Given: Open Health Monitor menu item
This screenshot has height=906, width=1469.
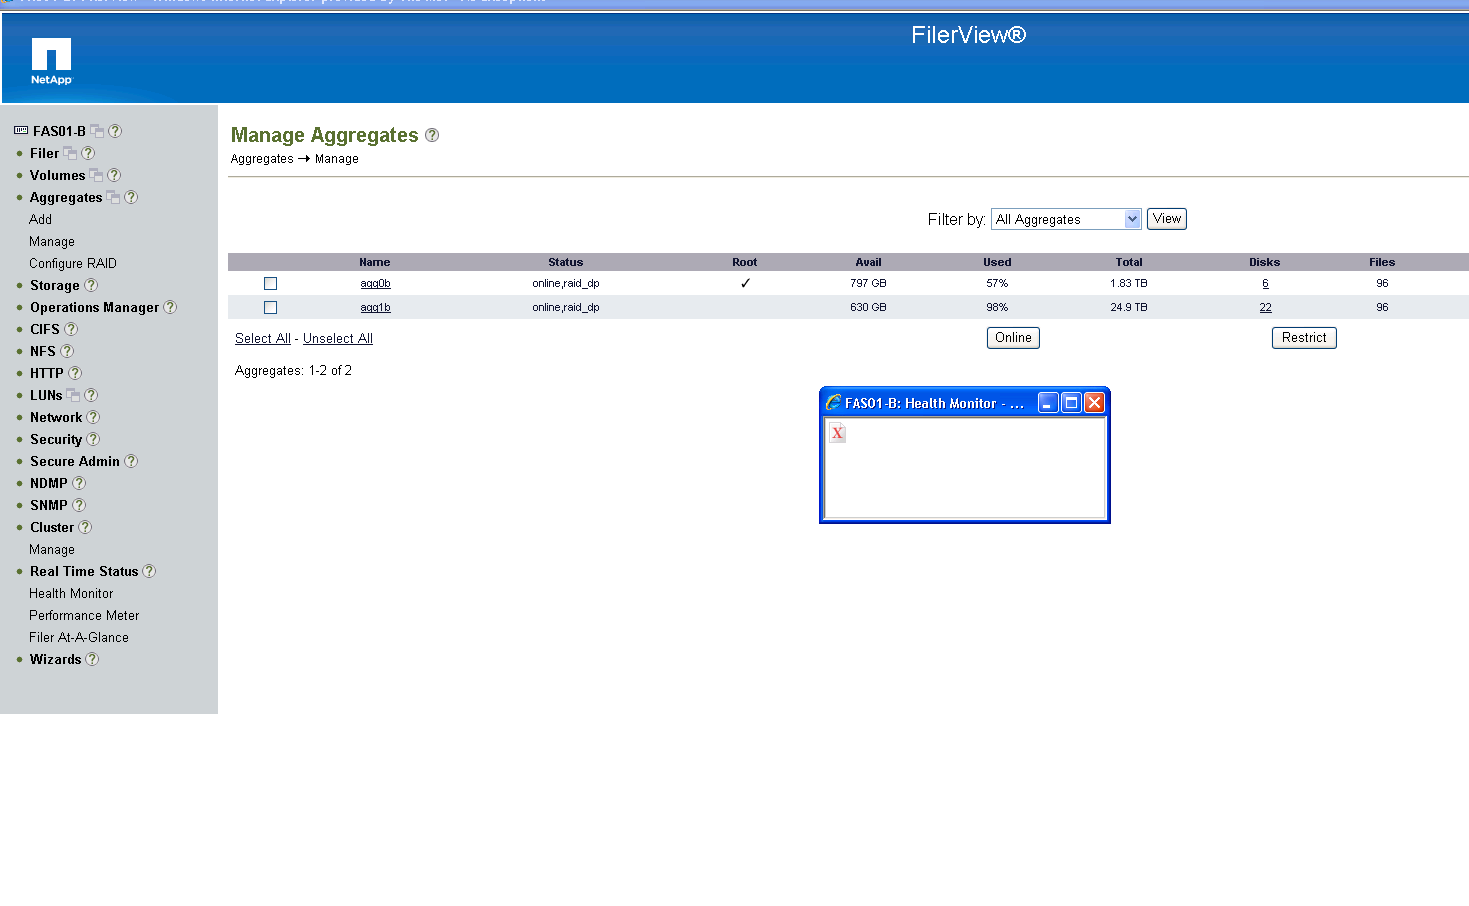Looking at the screenshot, I should pyautogui.click(x=71, y=593).
